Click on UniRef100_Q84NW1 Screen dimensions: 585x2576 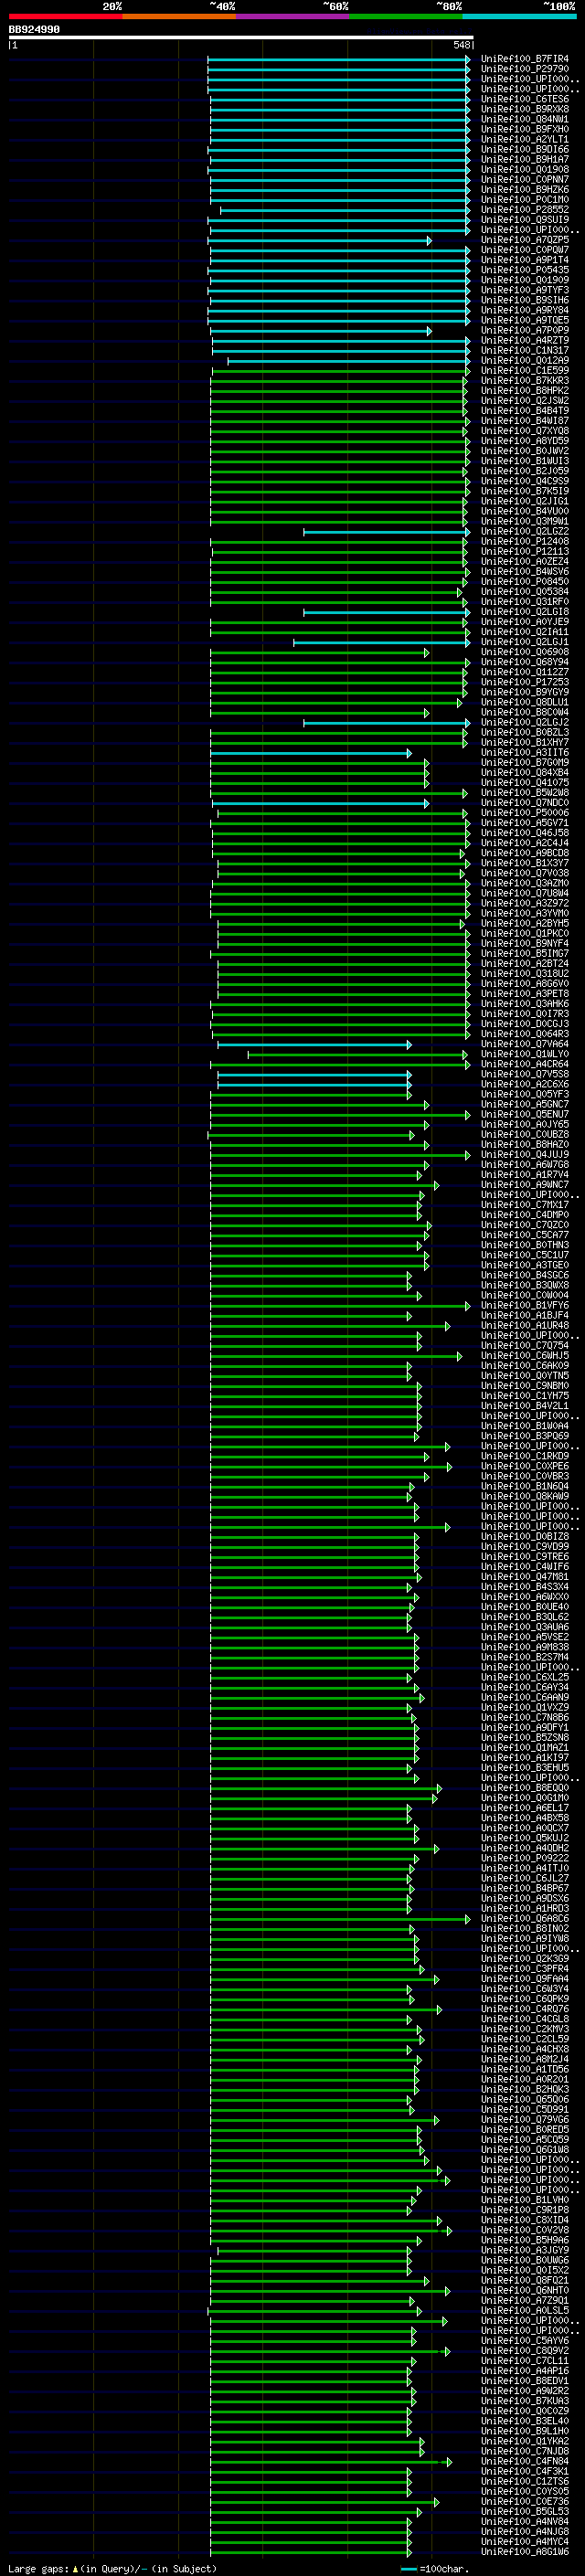(x=525, y=119)
